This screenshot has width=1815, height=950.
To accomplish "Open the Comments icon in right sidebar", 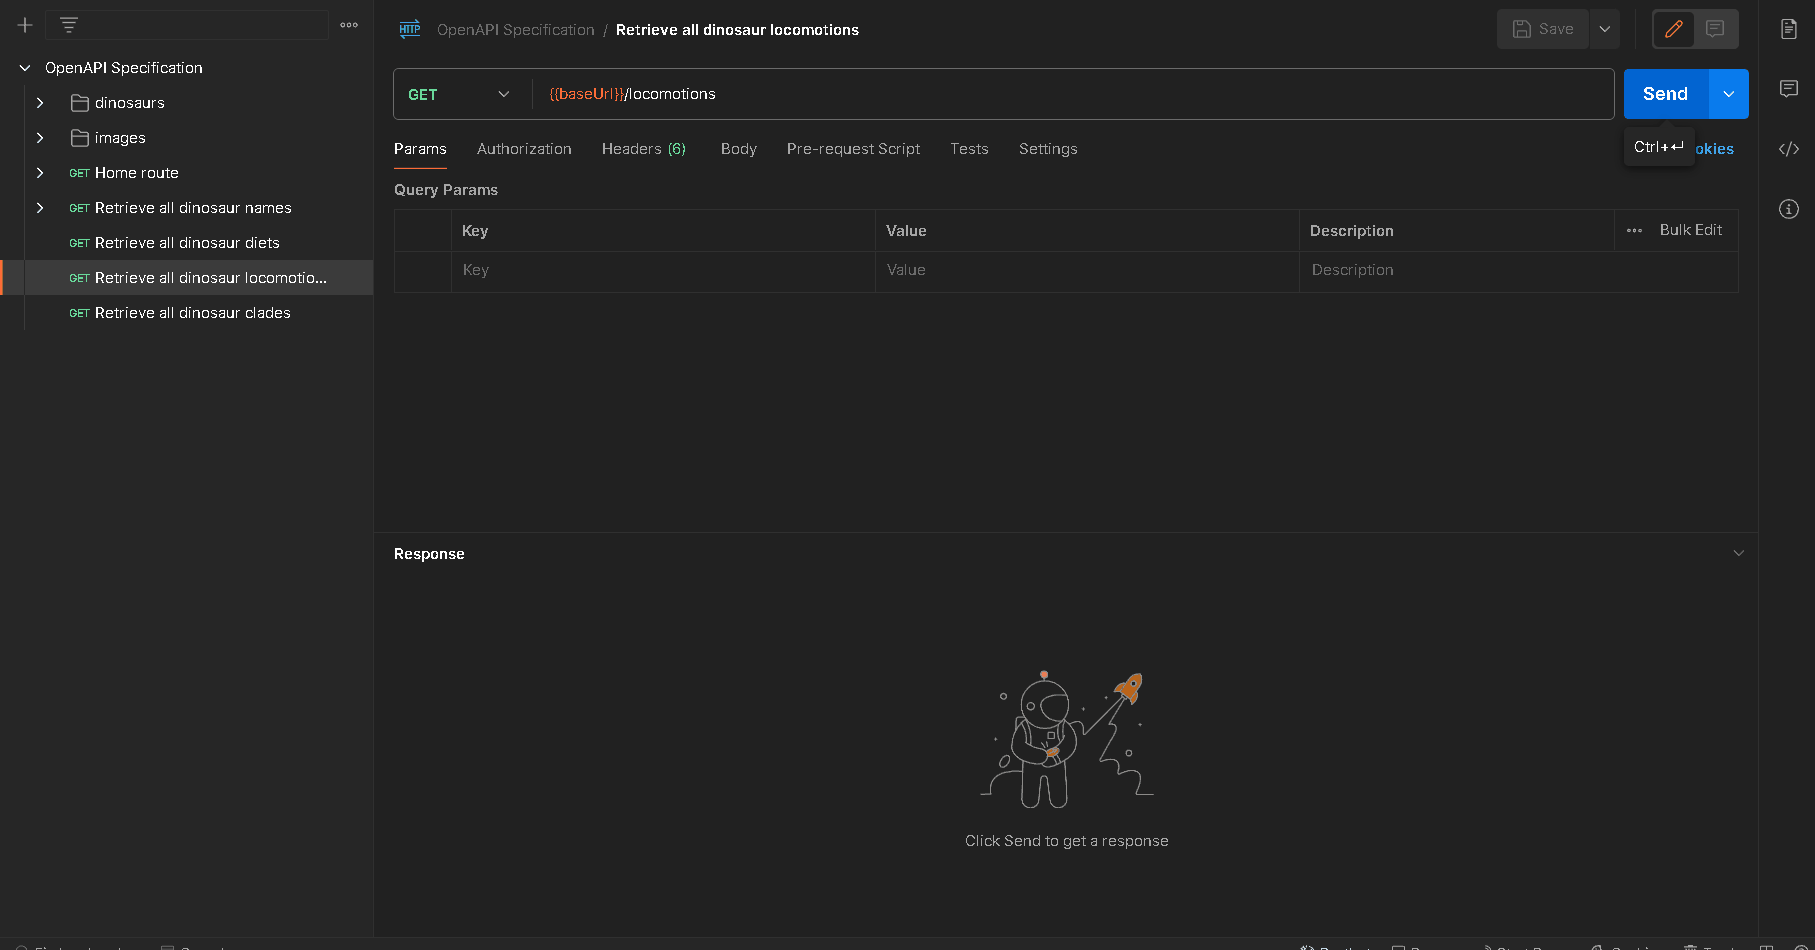I will click(1789, 89).
